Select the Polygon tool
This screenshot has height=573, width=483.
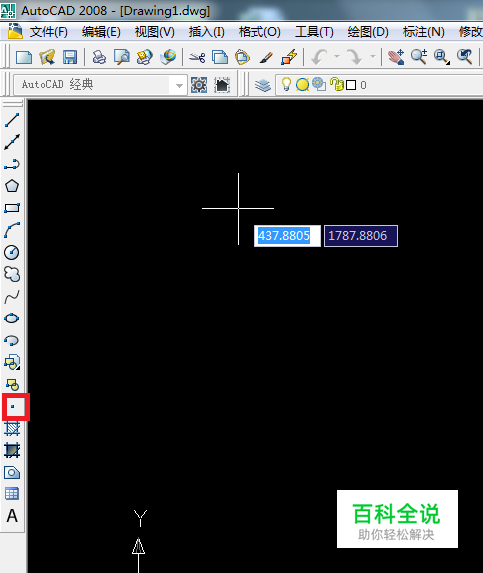[12, 186]
